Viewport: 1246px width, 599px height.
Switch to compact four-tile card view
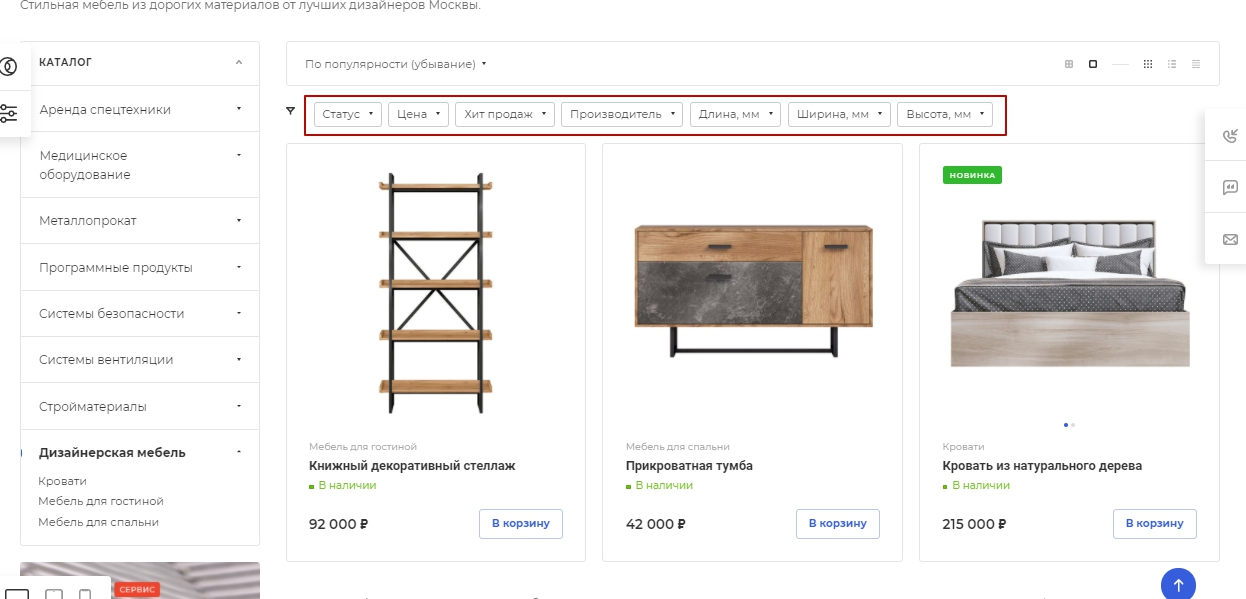pos(1068,64)
